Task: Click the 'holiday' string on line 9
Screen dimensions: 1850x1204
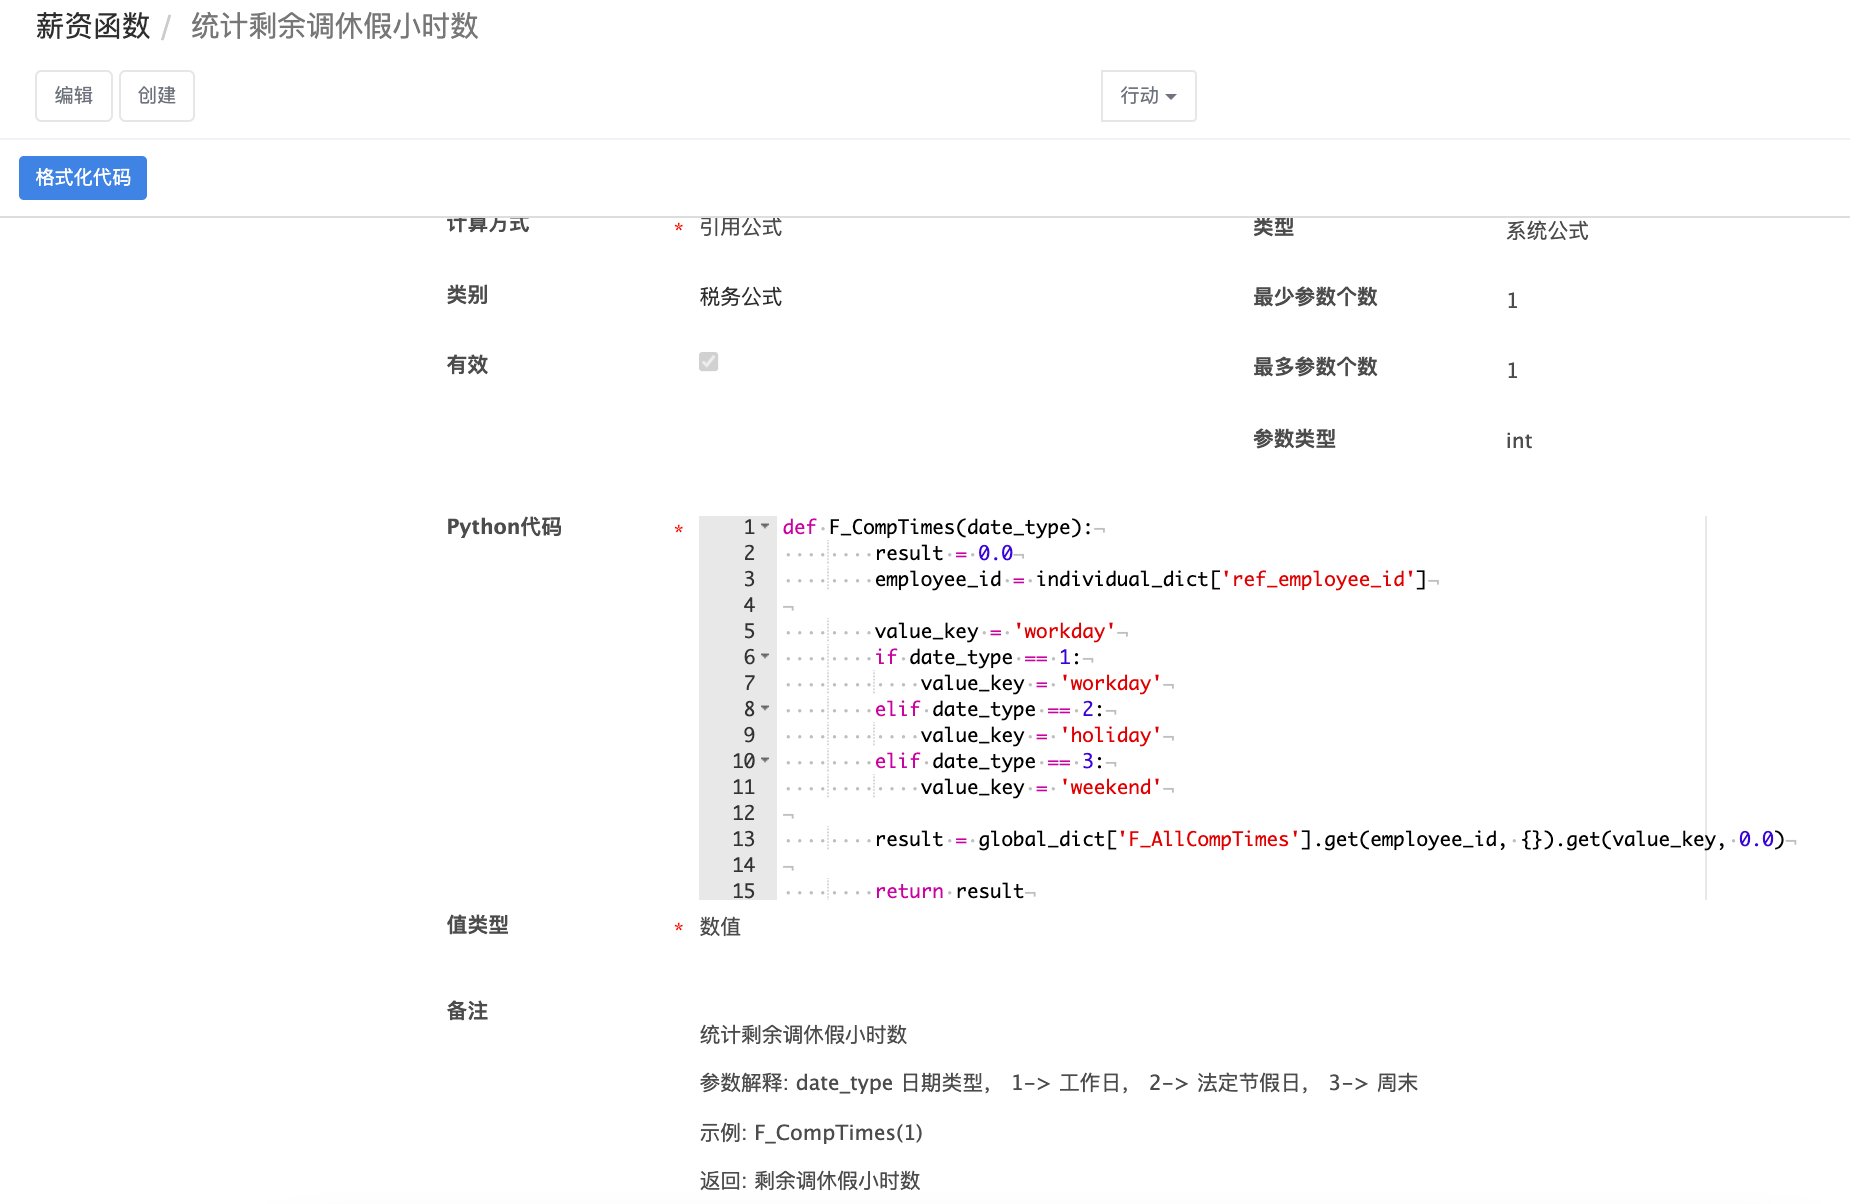Action: click(1111, 735)
